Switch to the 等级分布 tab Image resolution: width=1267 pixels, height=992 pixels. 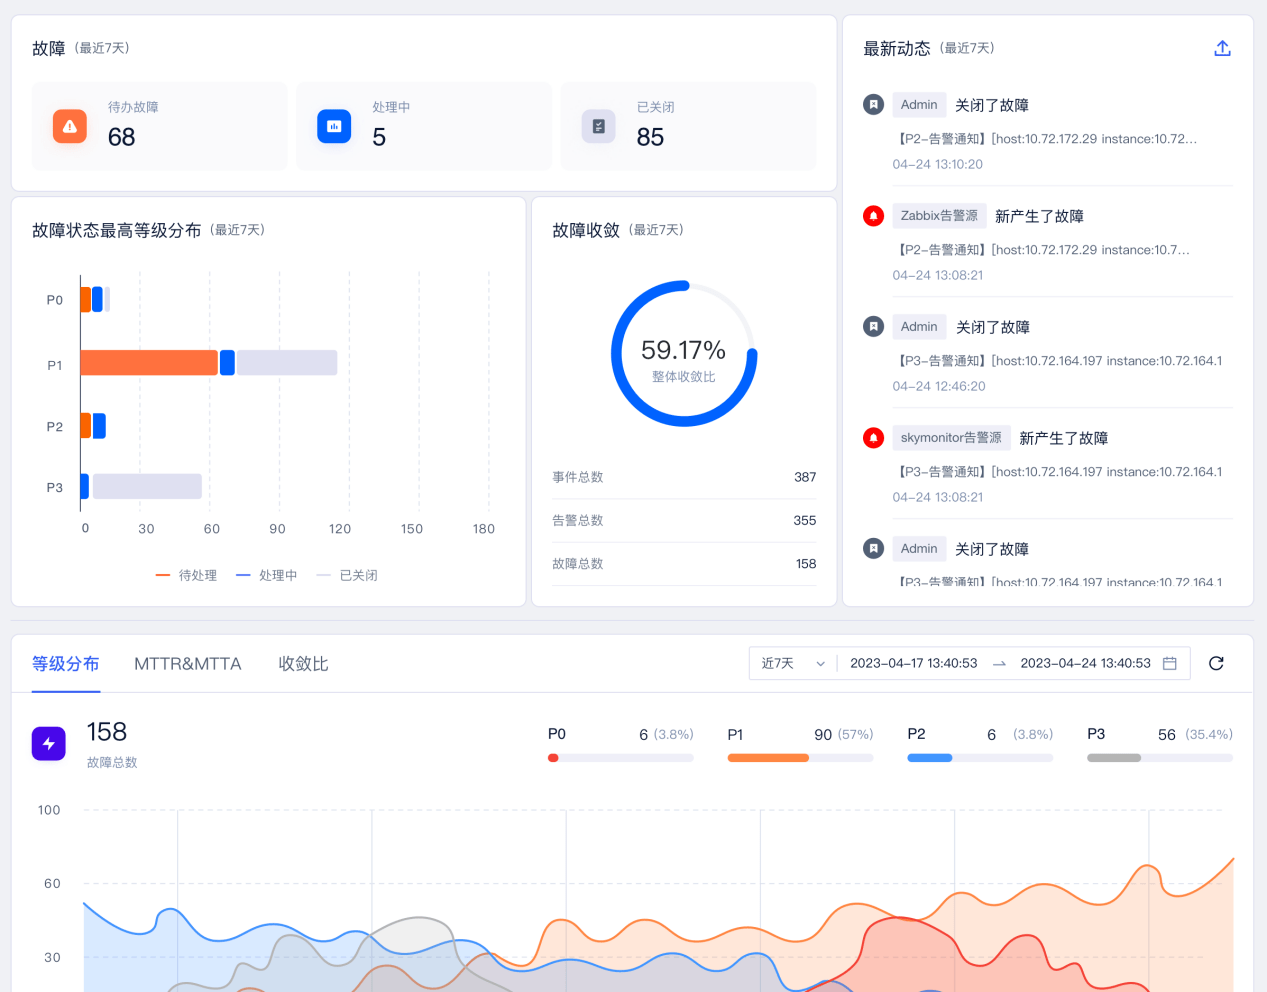(x=66, y=664)
